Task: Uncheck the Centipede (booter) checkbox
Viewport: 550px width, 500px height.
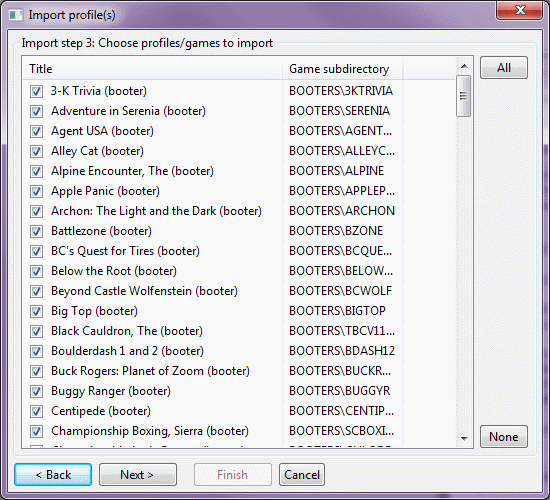Action: coord(36,411)
